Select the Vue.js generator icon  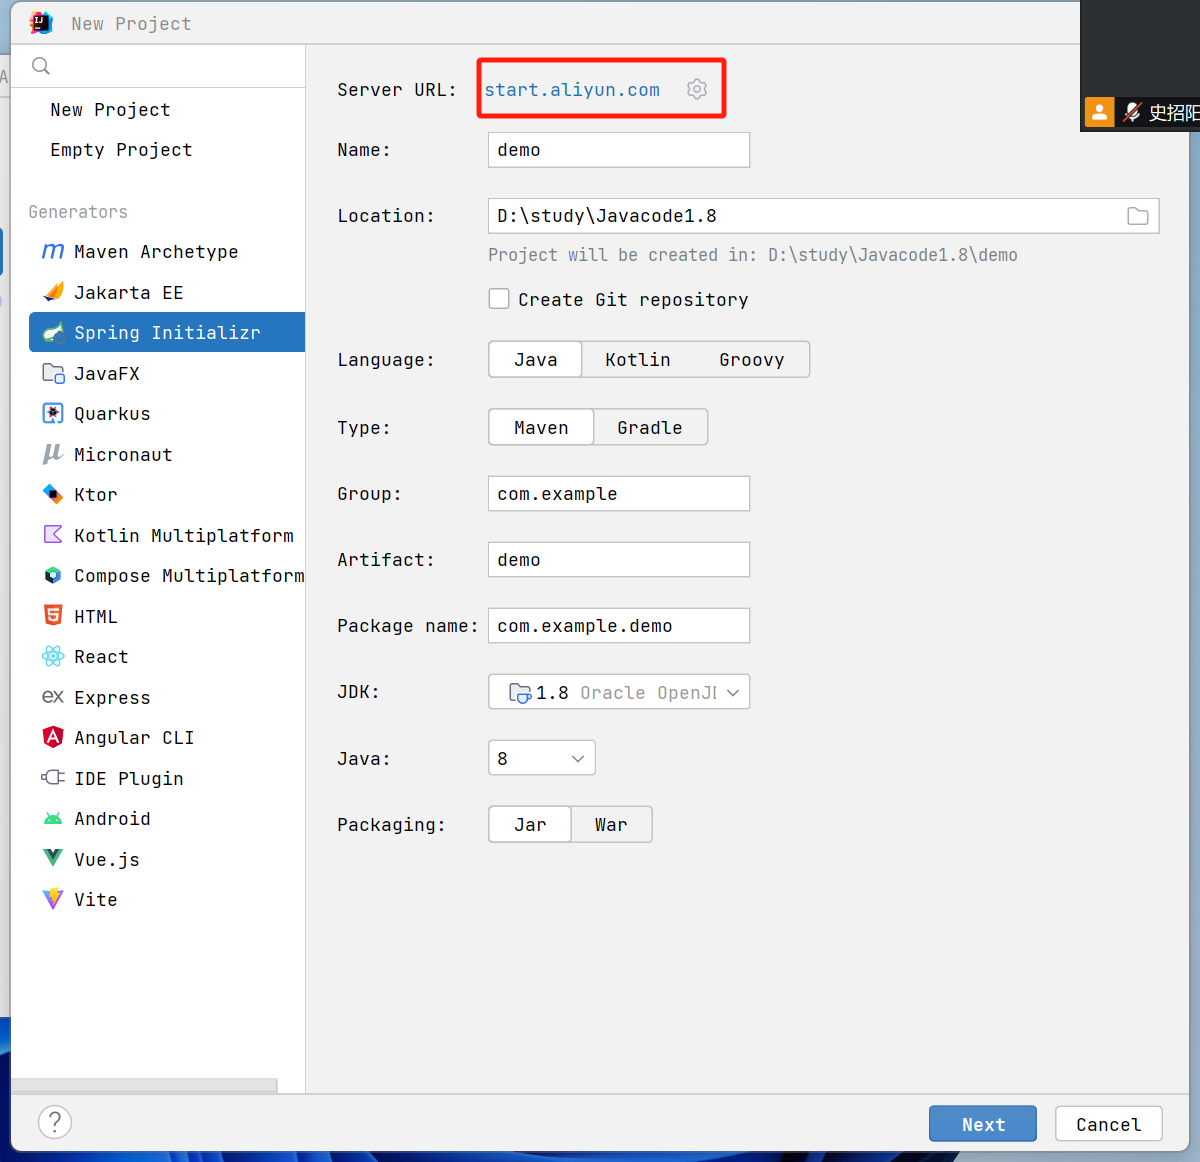52,858
